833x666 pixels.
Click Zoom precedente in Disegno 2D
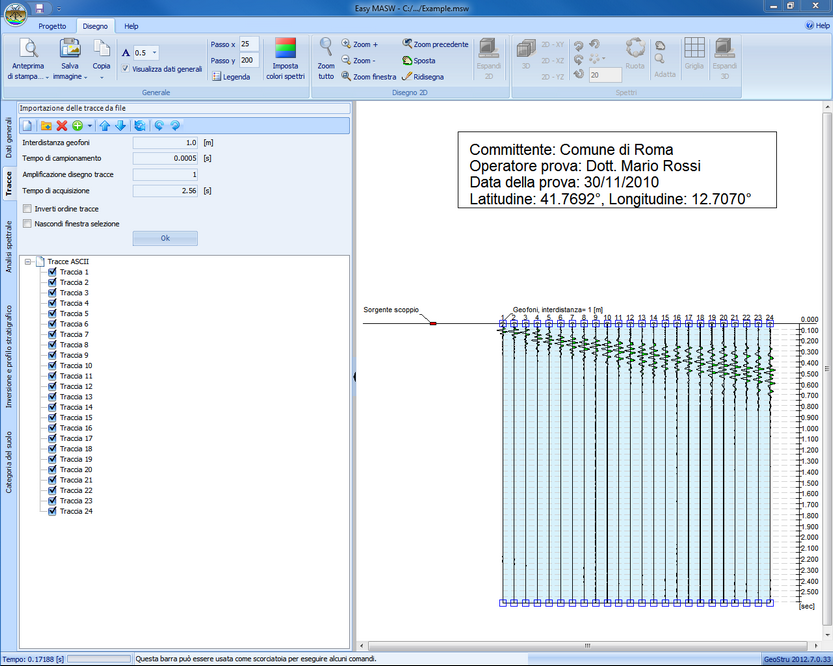(436, 45)
